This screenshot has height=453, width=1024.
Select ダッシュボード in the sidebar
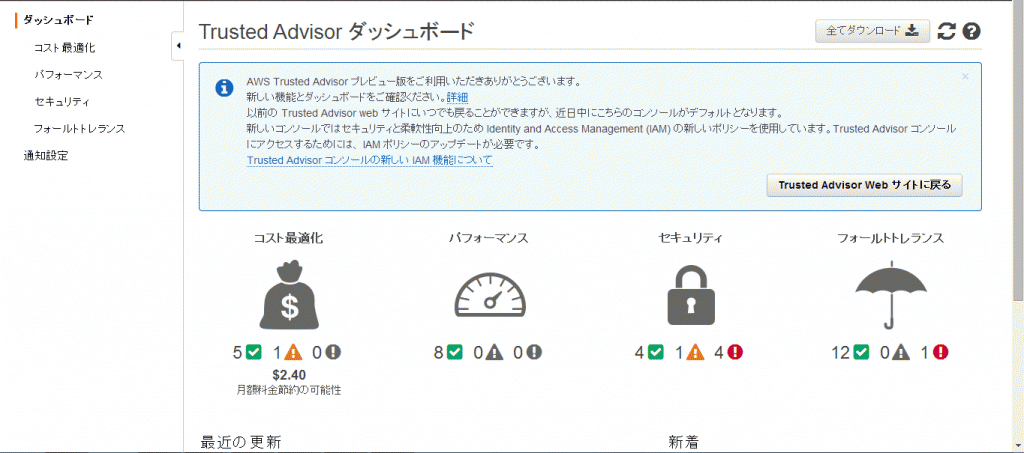[x=58, y=20]
